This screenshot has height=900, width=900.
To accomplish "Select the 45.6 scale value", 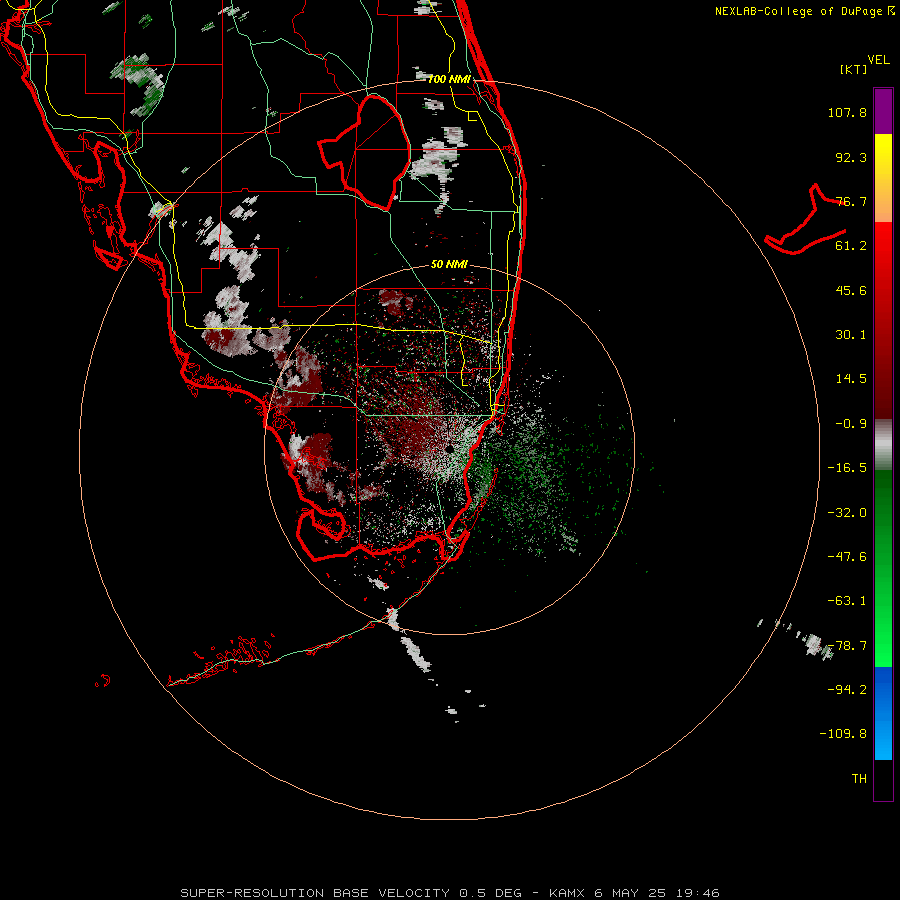I will (x=851, y=290).
